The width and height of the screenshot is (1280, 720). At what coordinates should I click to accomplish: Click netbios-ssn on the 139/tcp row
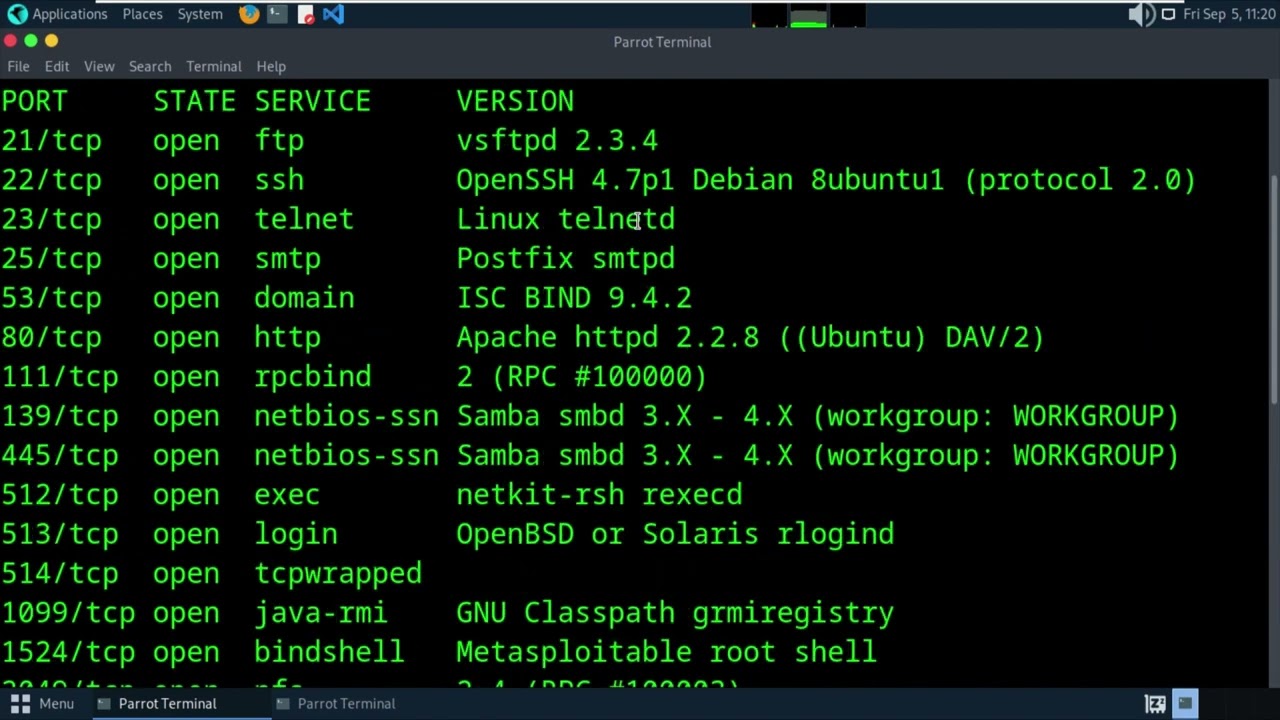pyautogui.click(x=346, y=416)
